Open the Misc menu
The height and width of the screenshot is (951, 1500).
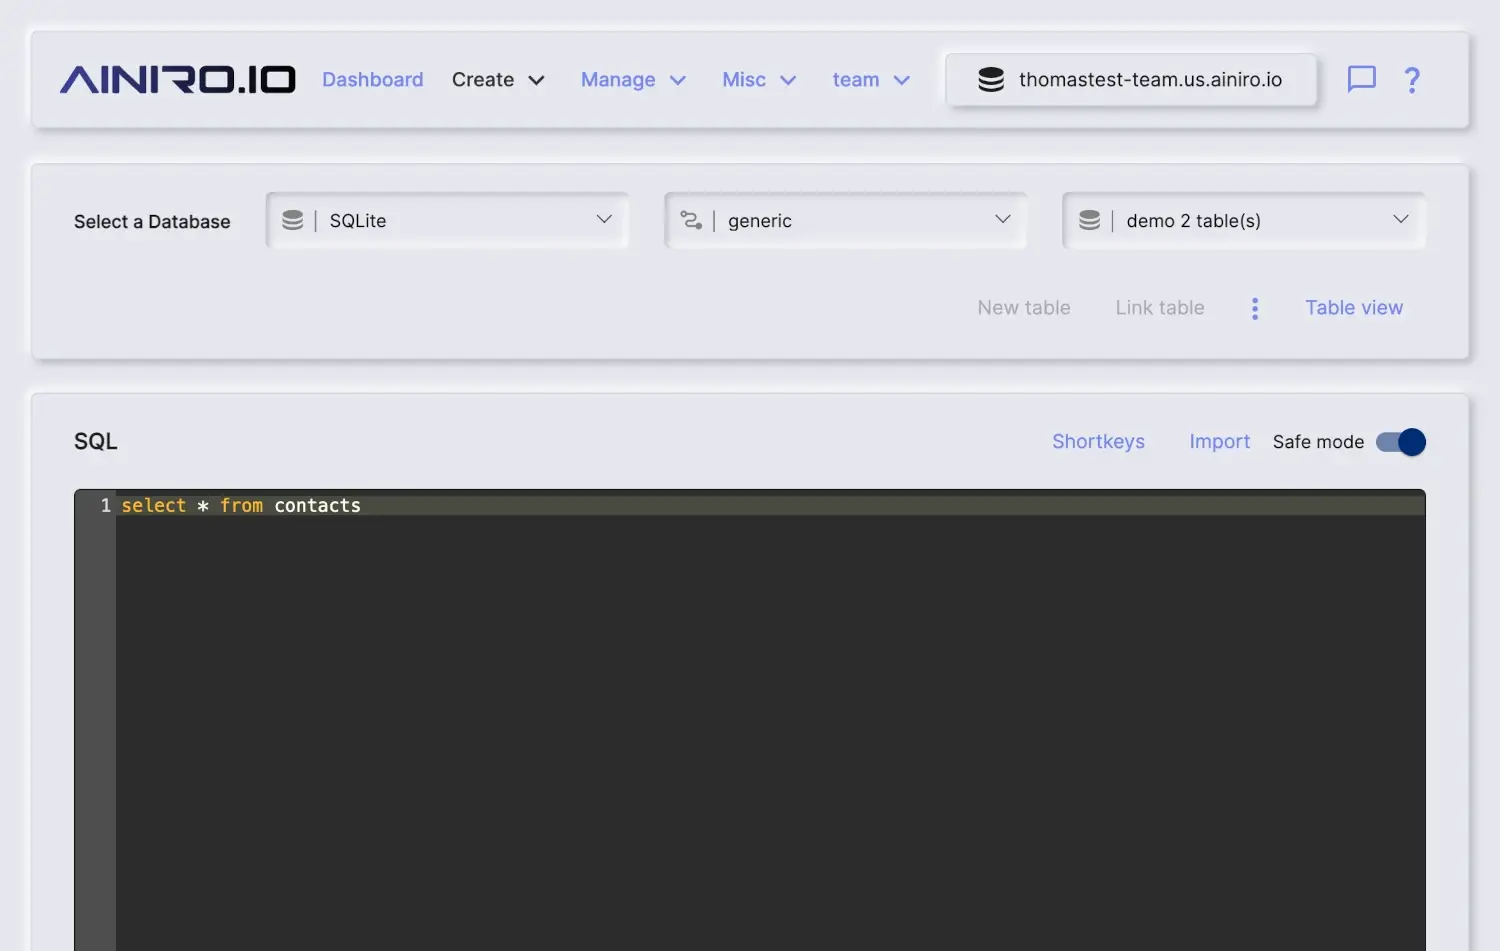tap(759, 80)
